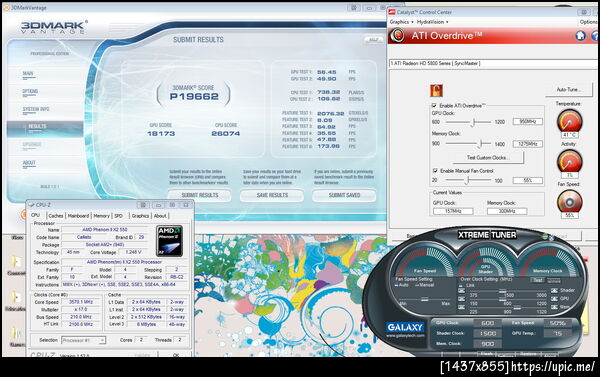Click the Auto-Tune button in Overdrive
Screen dimensions: 600x377
point(569,90)
